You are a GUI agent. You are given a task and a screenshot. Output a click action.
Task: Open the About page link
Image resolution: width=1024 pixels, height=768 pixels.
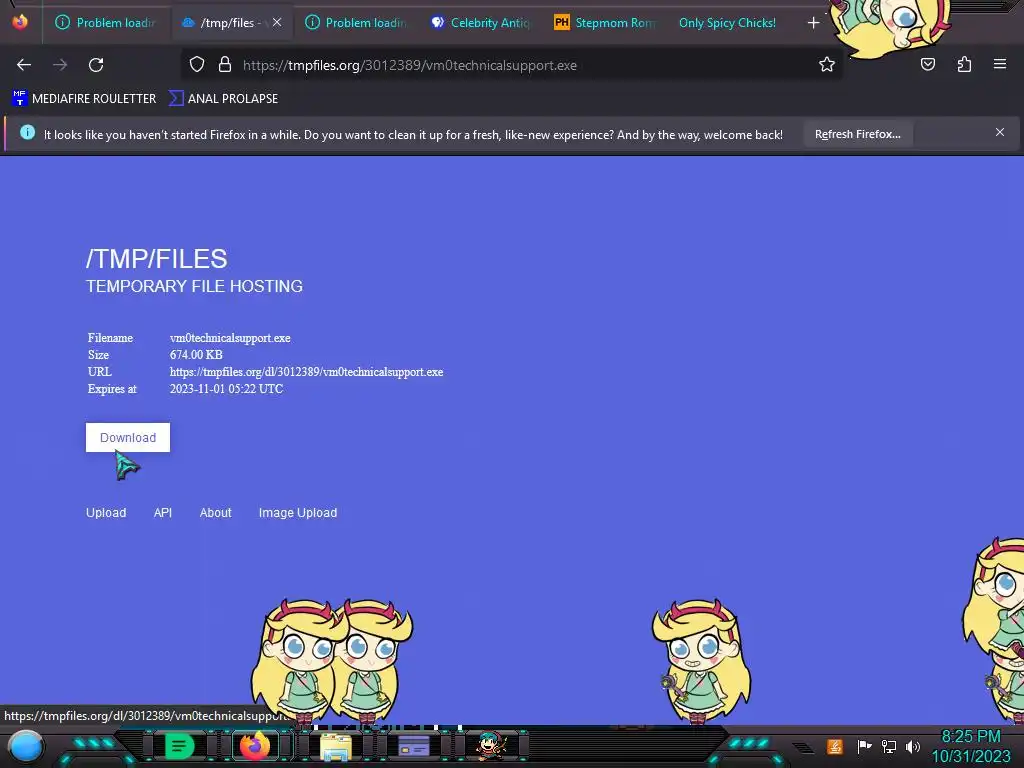[216, 513]
